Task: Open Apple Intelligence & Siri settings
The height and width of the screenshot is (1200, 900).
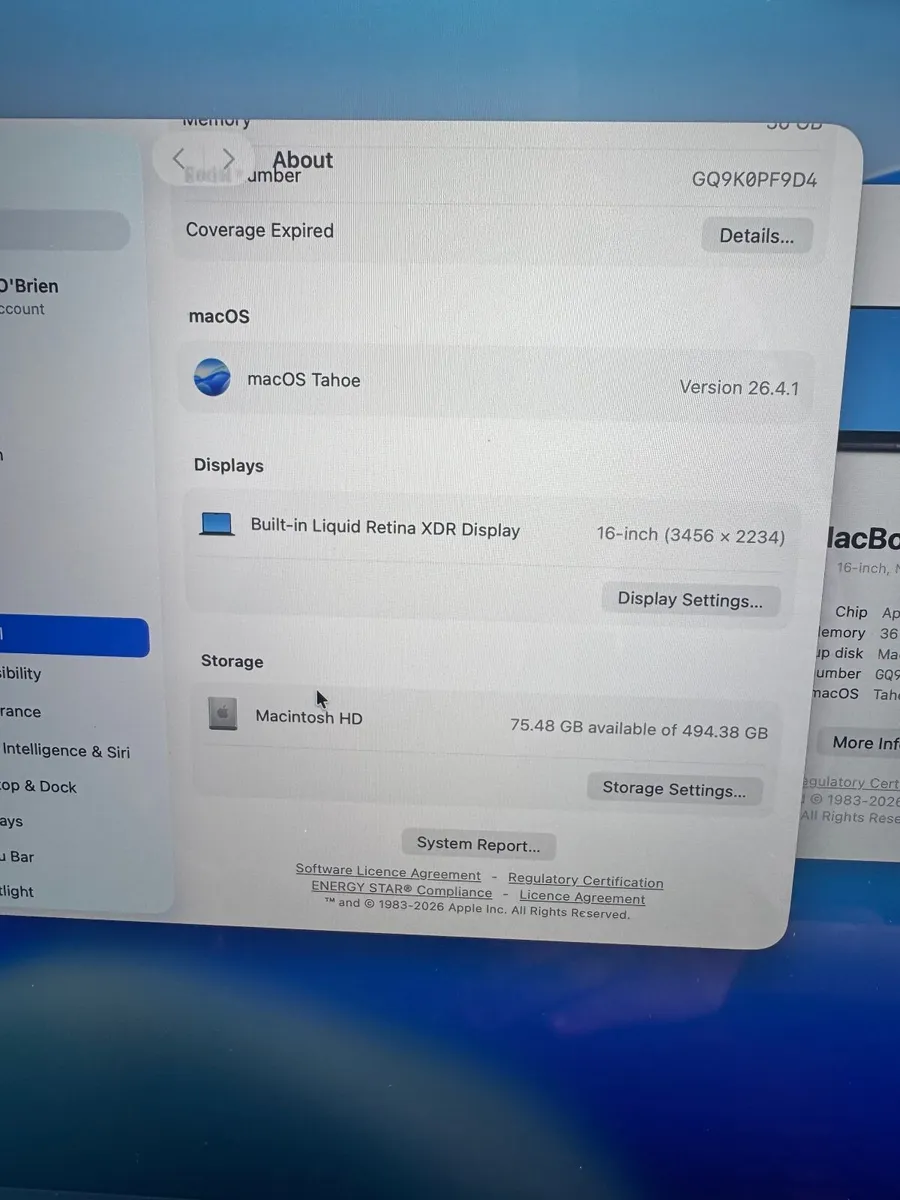Action: (65, 750)
